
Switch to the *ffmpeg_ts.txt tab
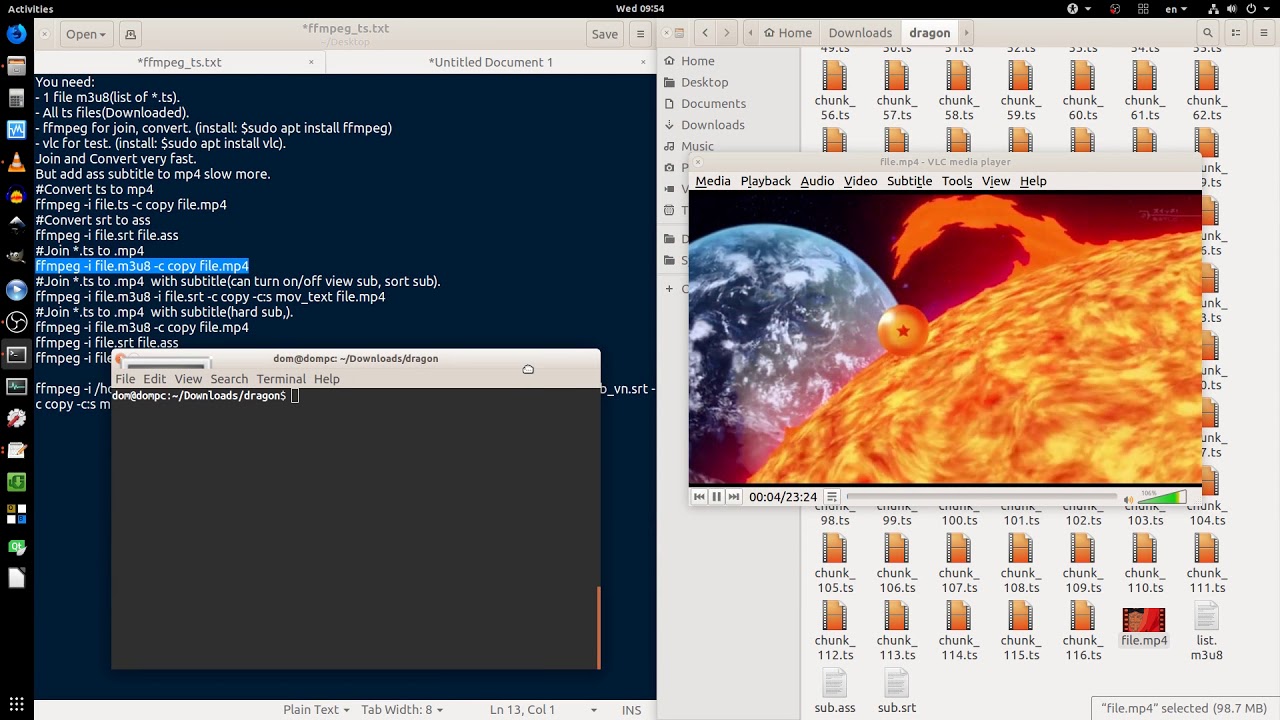pyautogui.click(x=179, y=62)
